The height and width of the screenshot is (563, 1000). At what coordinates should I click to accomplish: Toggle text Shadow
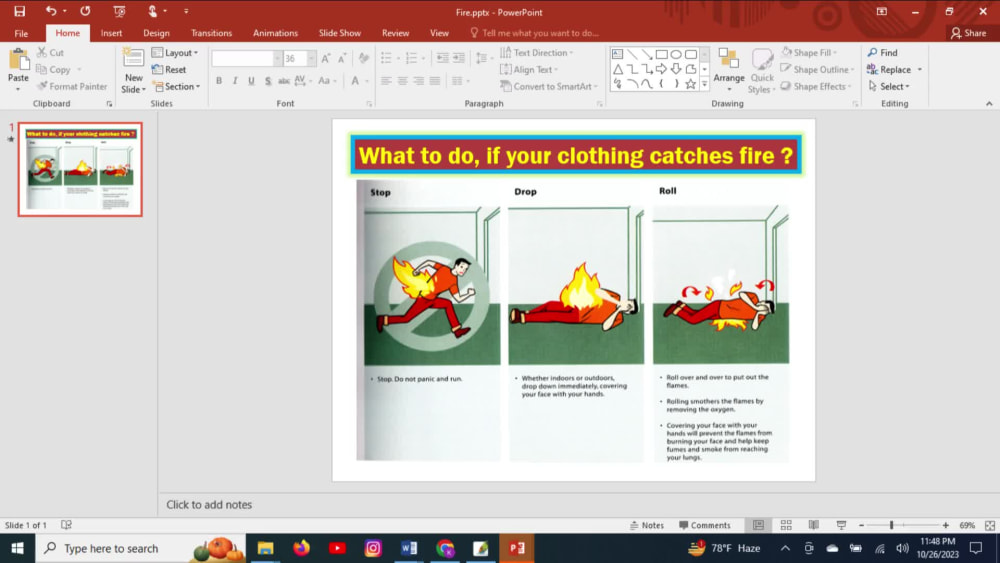click(x=268, y=81)
